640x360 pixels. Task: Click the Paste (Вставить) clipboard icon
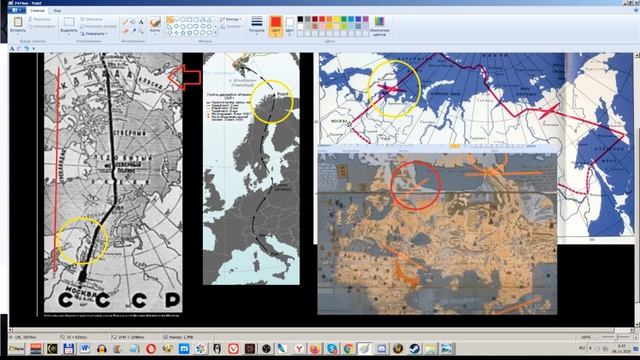click(x=18, y=22)
